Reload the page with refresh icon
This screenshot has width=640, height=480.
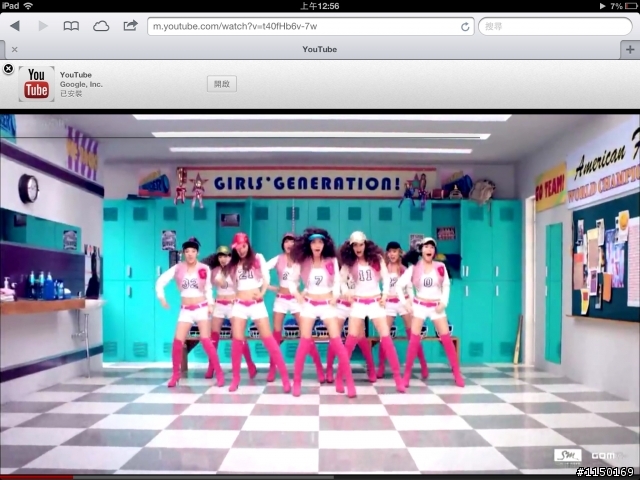[x=465, y=27]
